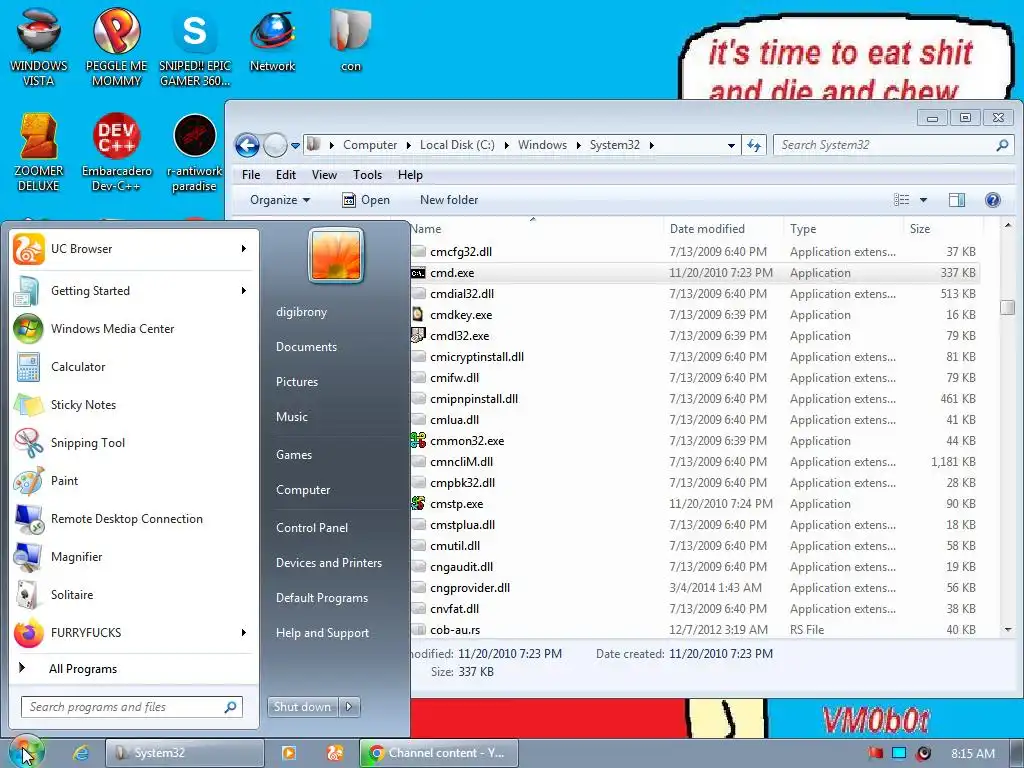This screenshot has height=768, width=1024.
Task: Open Documents from the Start menu
Action: [x=306, y=347]
